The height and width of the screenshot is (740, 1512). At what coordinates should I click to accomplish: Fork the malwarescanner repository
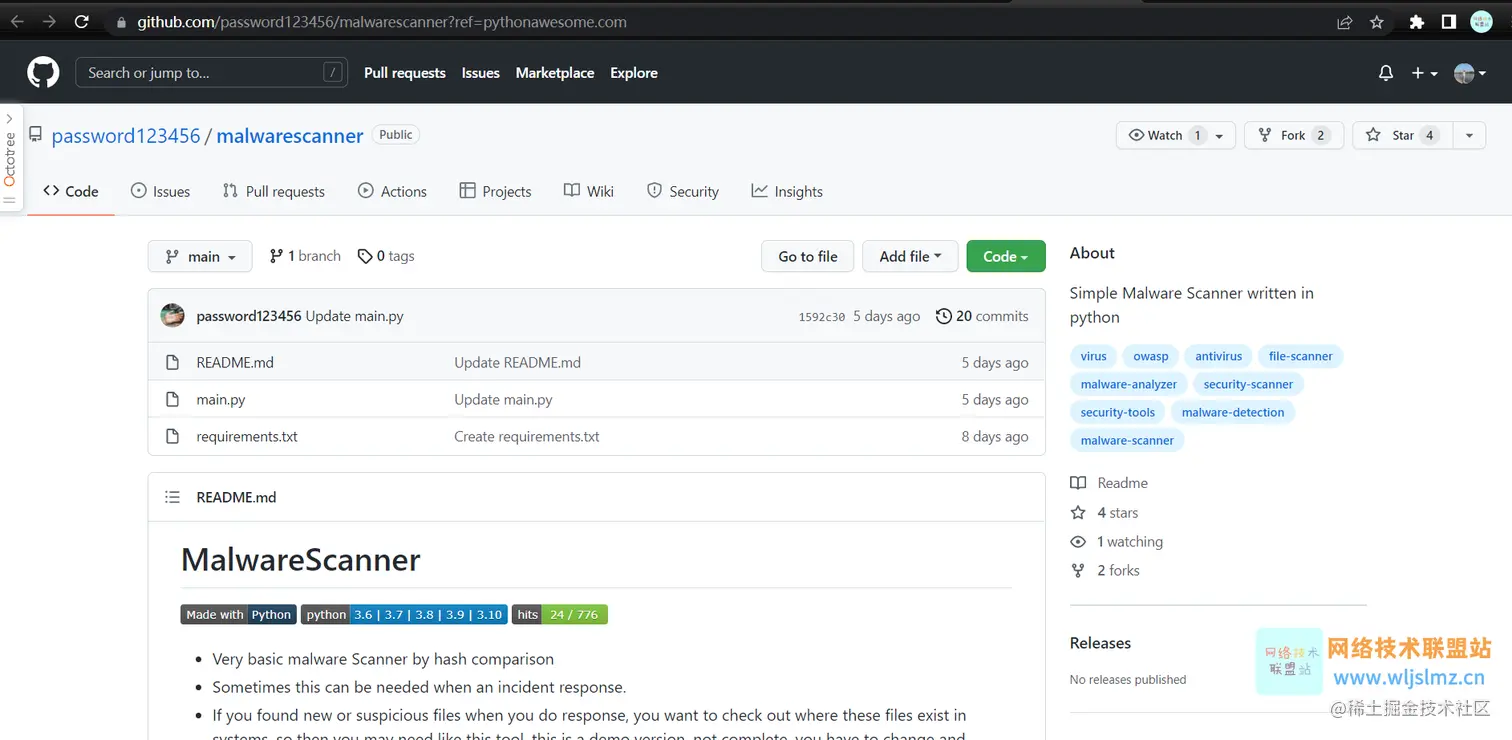tap(1293, 135)
